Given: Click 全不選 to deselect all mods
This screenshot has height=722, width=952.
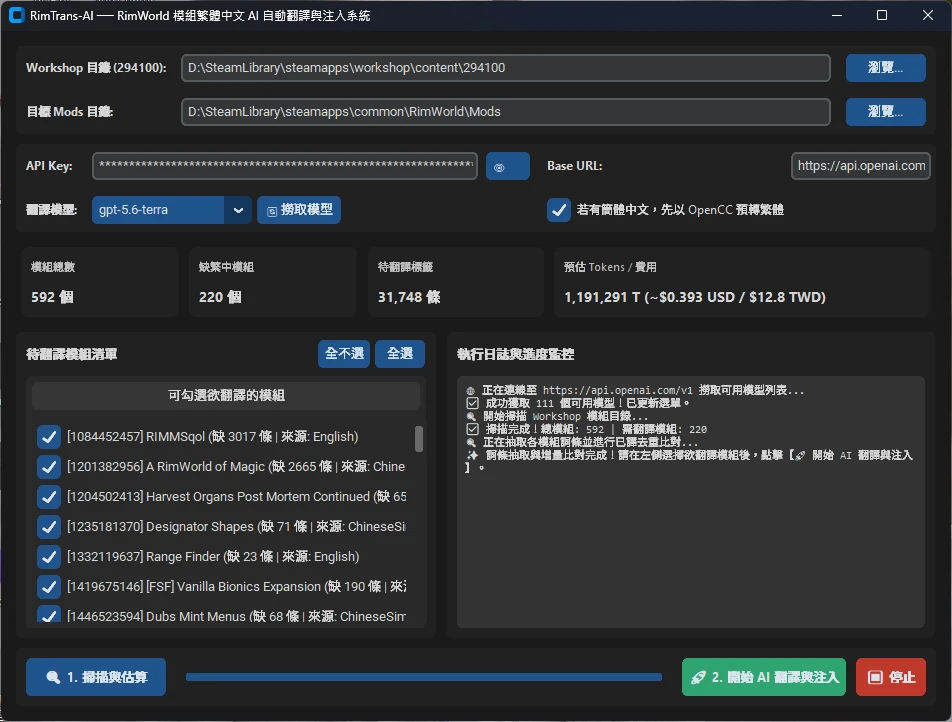Looking at the screenshot, I should click(x=344, y=353).
